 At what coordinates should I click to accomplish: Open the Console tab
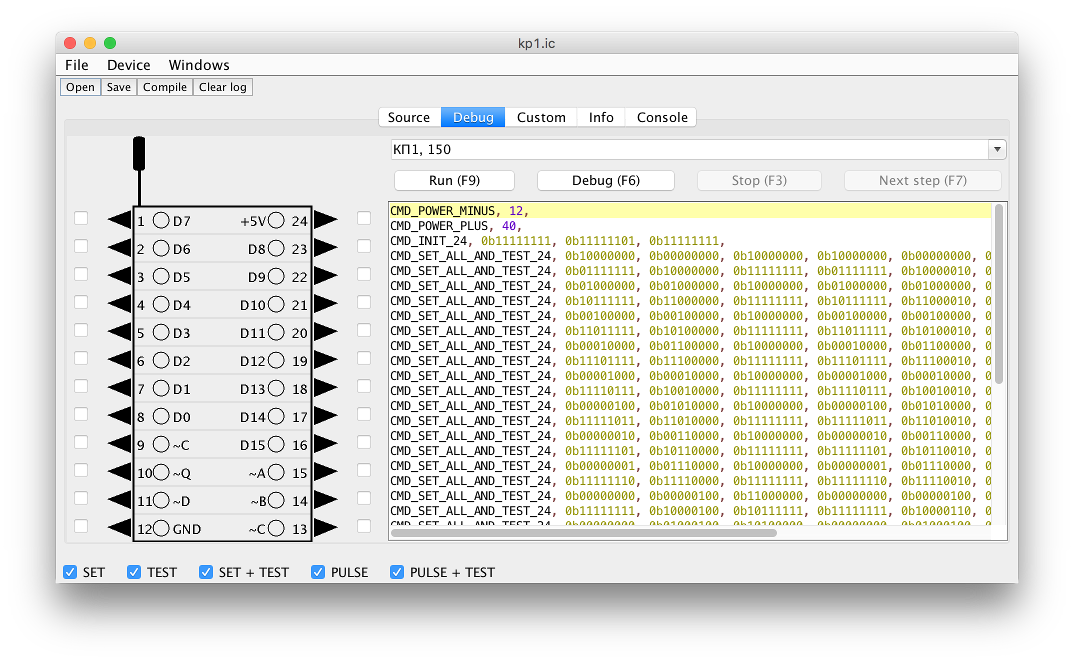point(662,117)
